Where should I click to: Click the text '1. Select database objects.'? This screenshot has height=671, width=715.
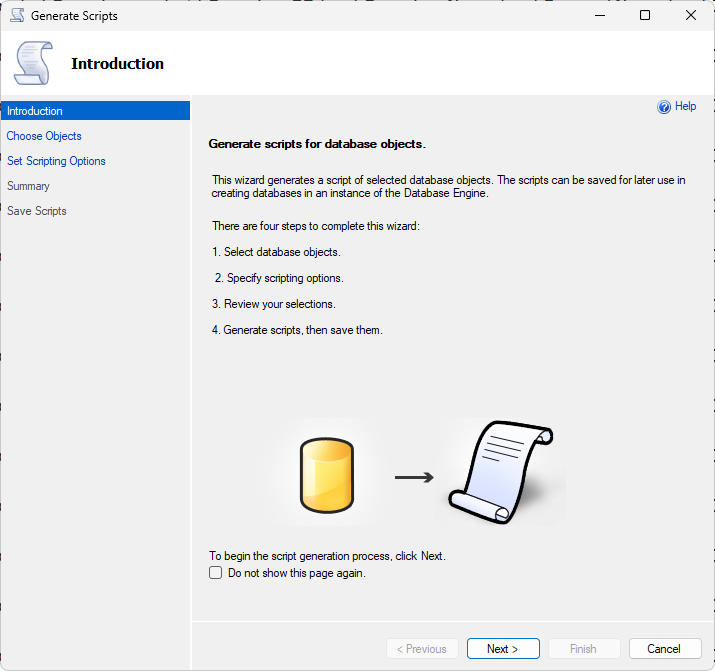[x=276, y=252]
